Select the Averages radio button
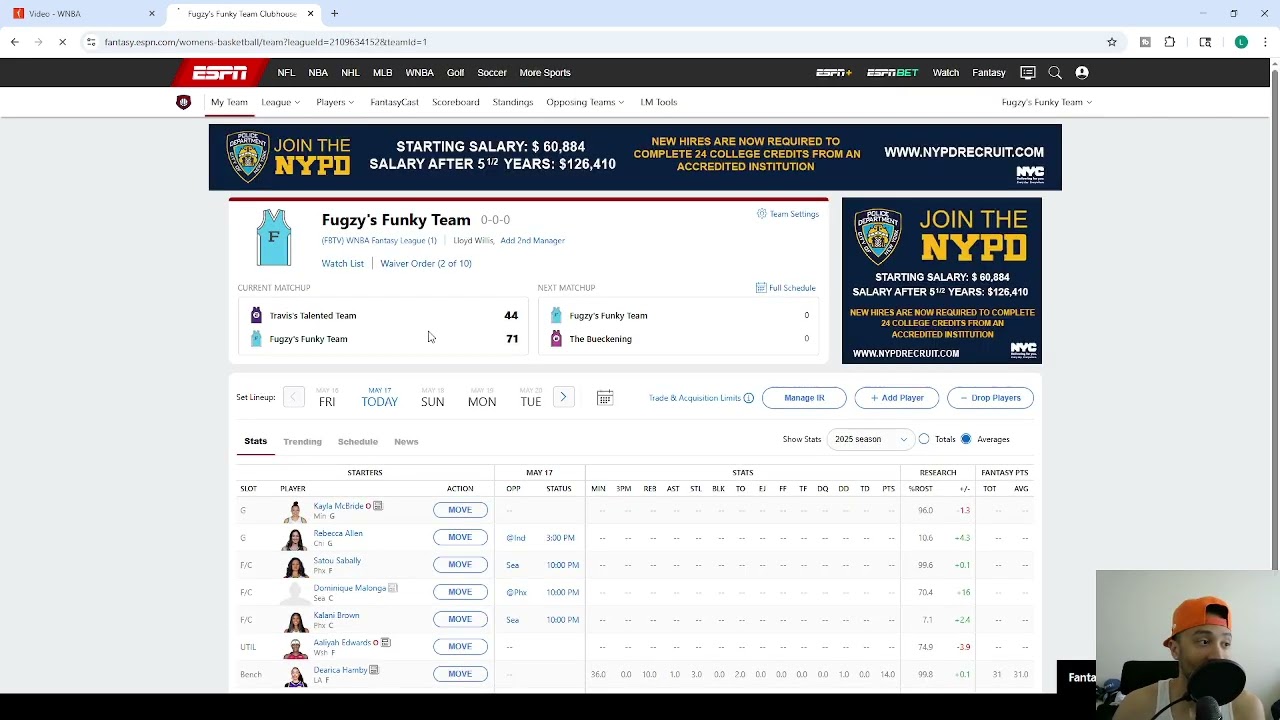 (966, 439)
